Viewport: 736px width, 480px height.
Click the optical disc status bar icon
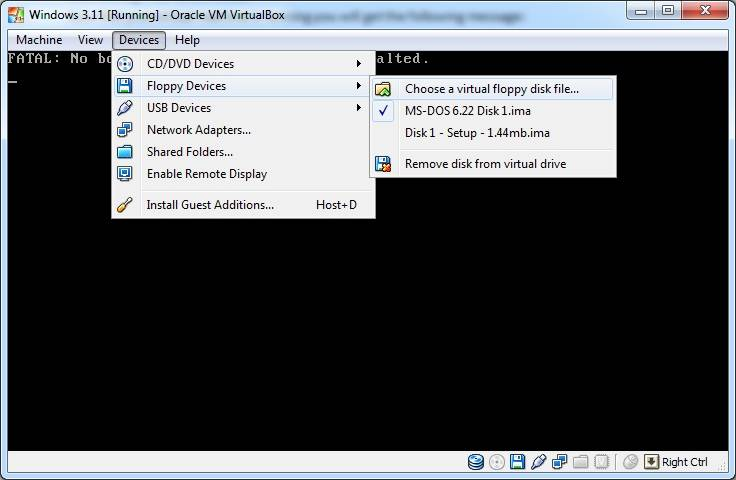[x=497, y=462]
